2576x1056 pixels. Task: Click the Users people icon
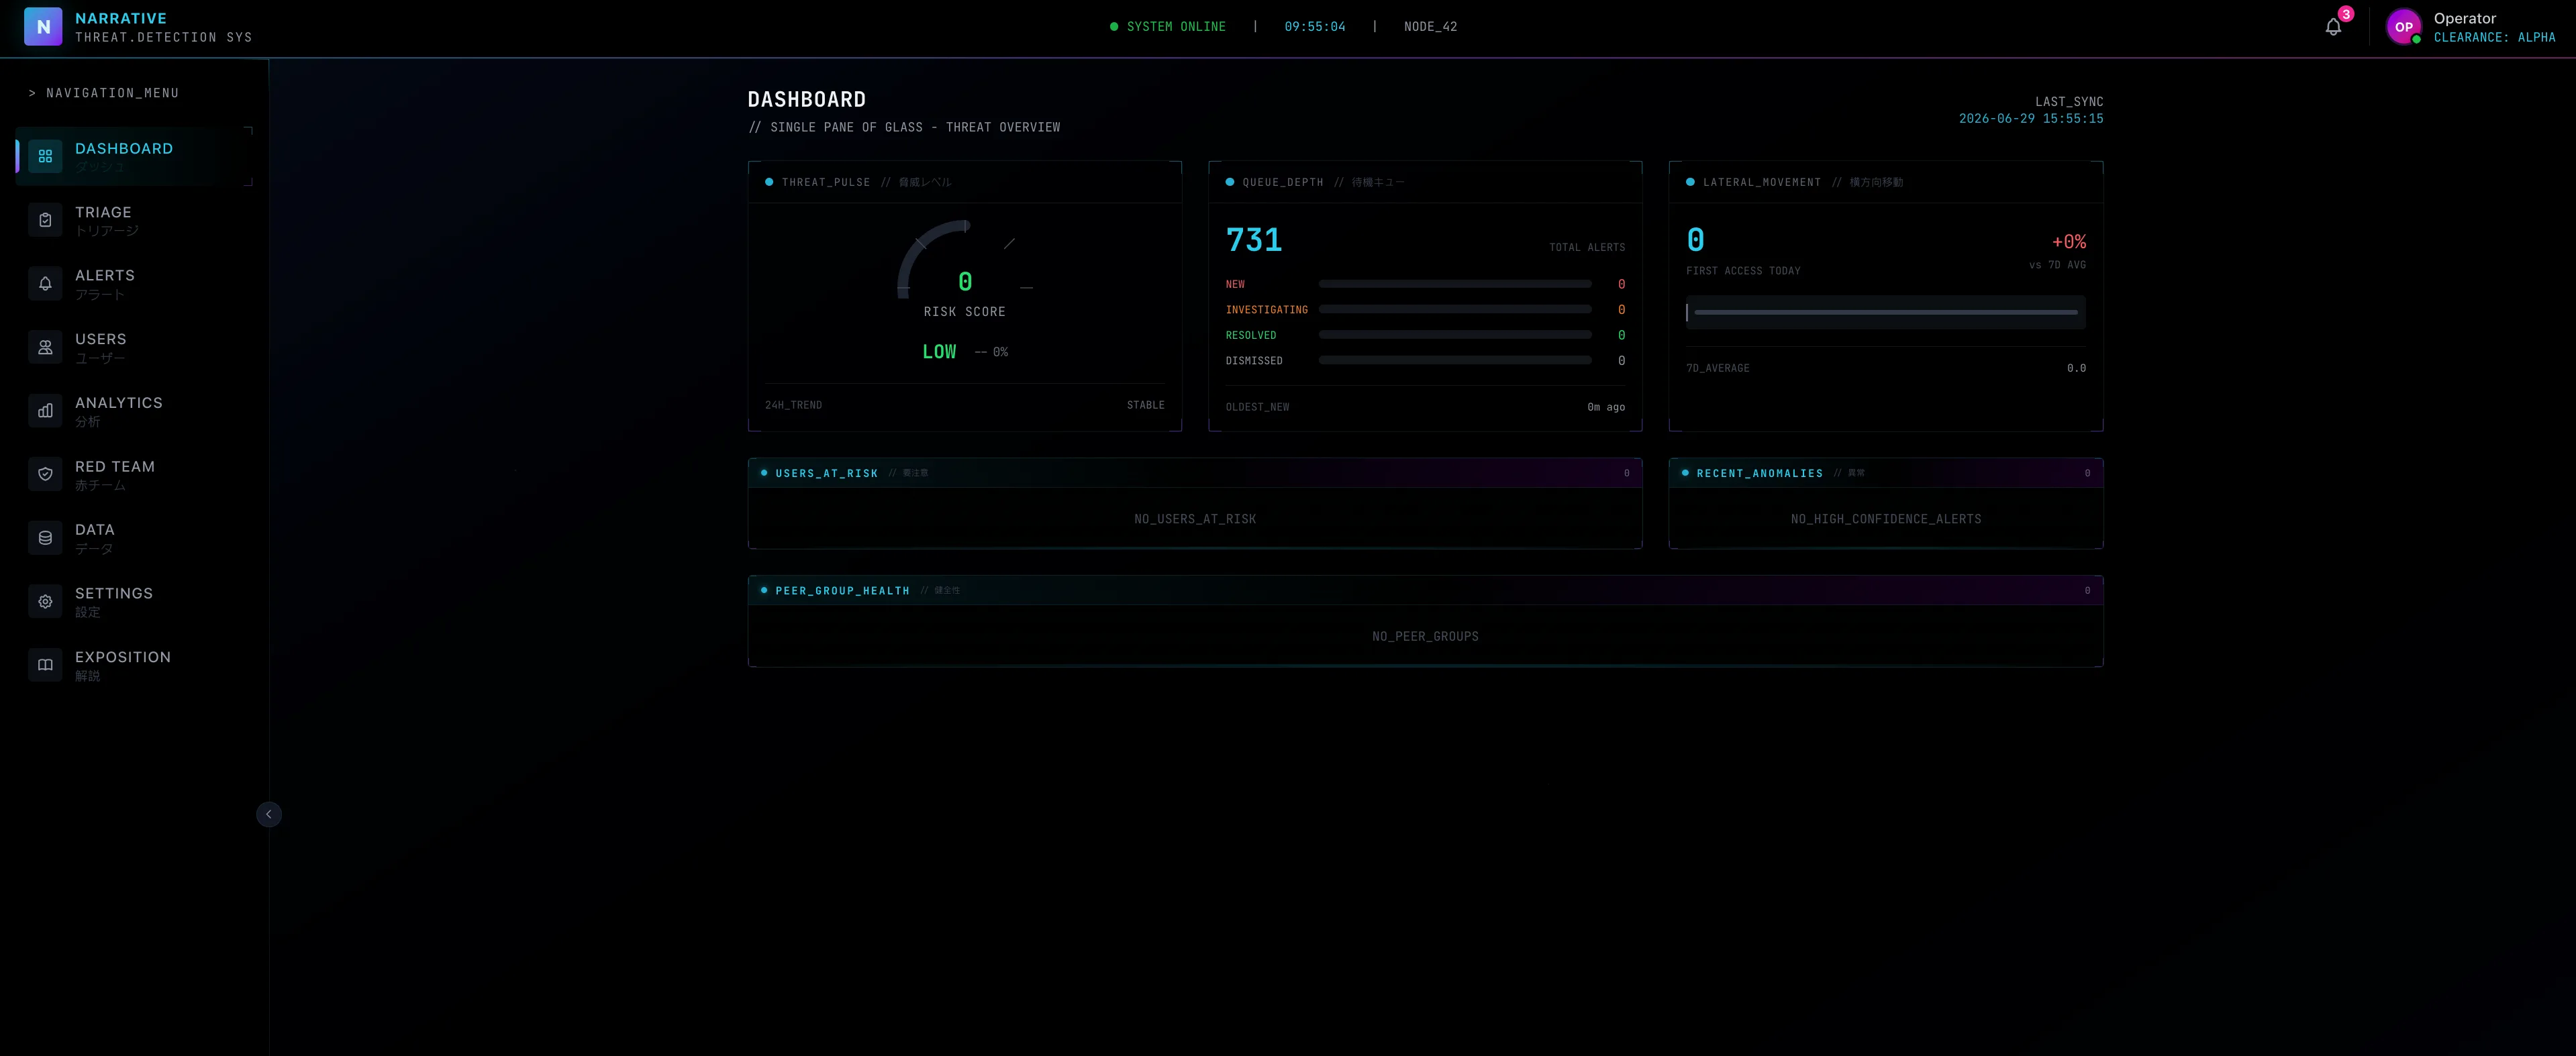[45, 347]
